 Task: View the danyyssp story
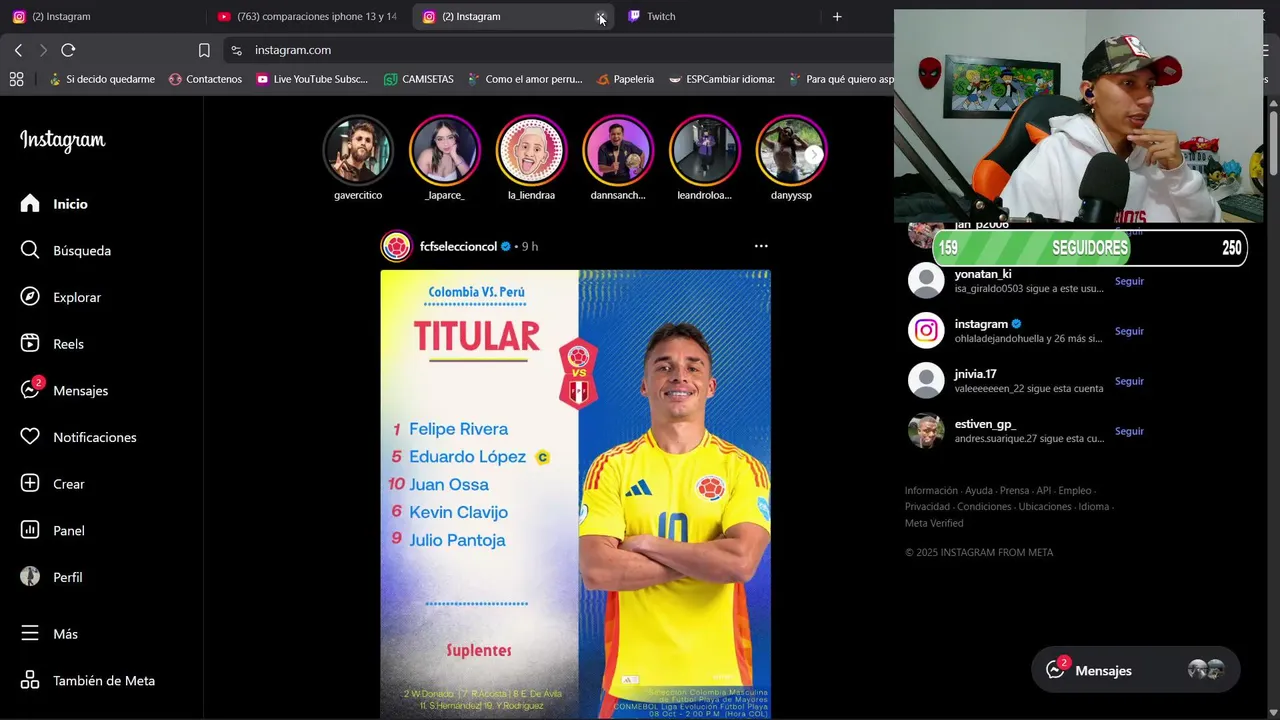pos(791,151)
